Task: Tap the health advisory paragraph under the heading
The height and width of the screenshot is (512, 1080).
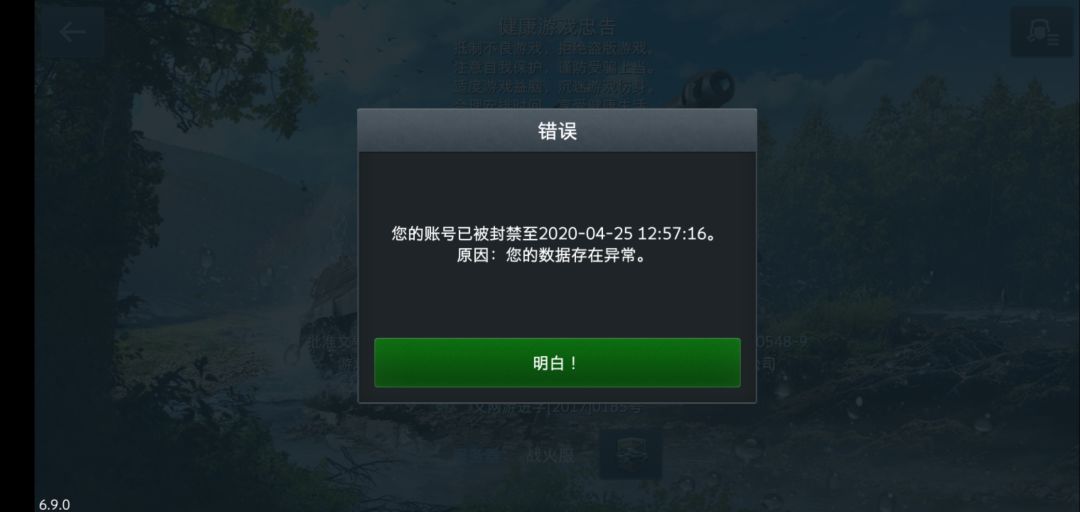Action: coord(554,74)
